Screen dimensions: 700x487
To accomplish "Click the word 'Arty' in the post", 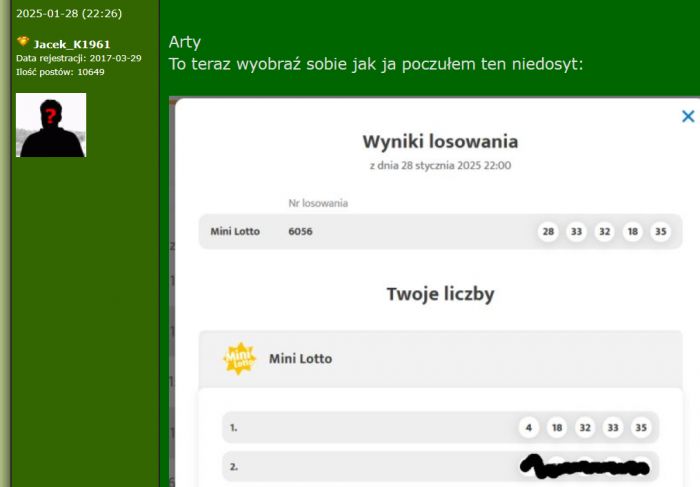I will (x=184, y=42).
